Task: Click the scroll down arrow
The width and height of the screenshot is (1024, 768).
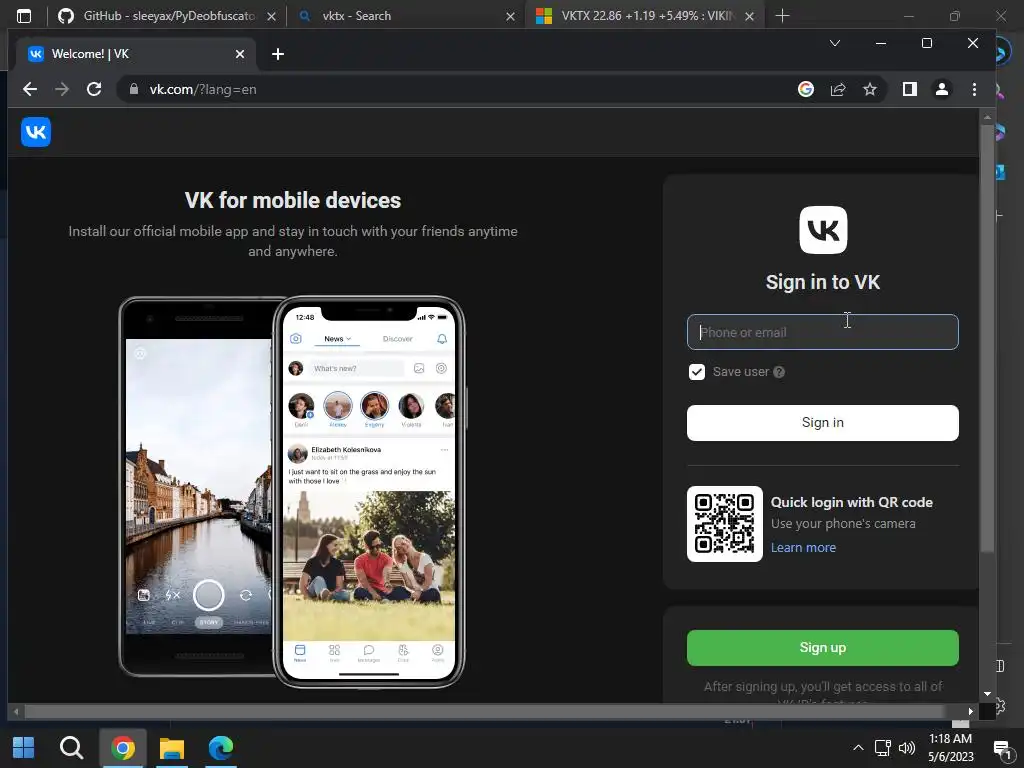Action: coord(987,694)
